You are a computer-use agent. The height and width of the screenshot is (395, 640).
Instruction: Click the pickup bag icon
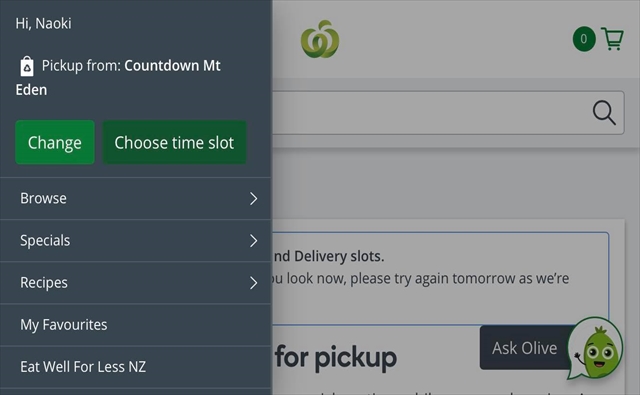27,66
